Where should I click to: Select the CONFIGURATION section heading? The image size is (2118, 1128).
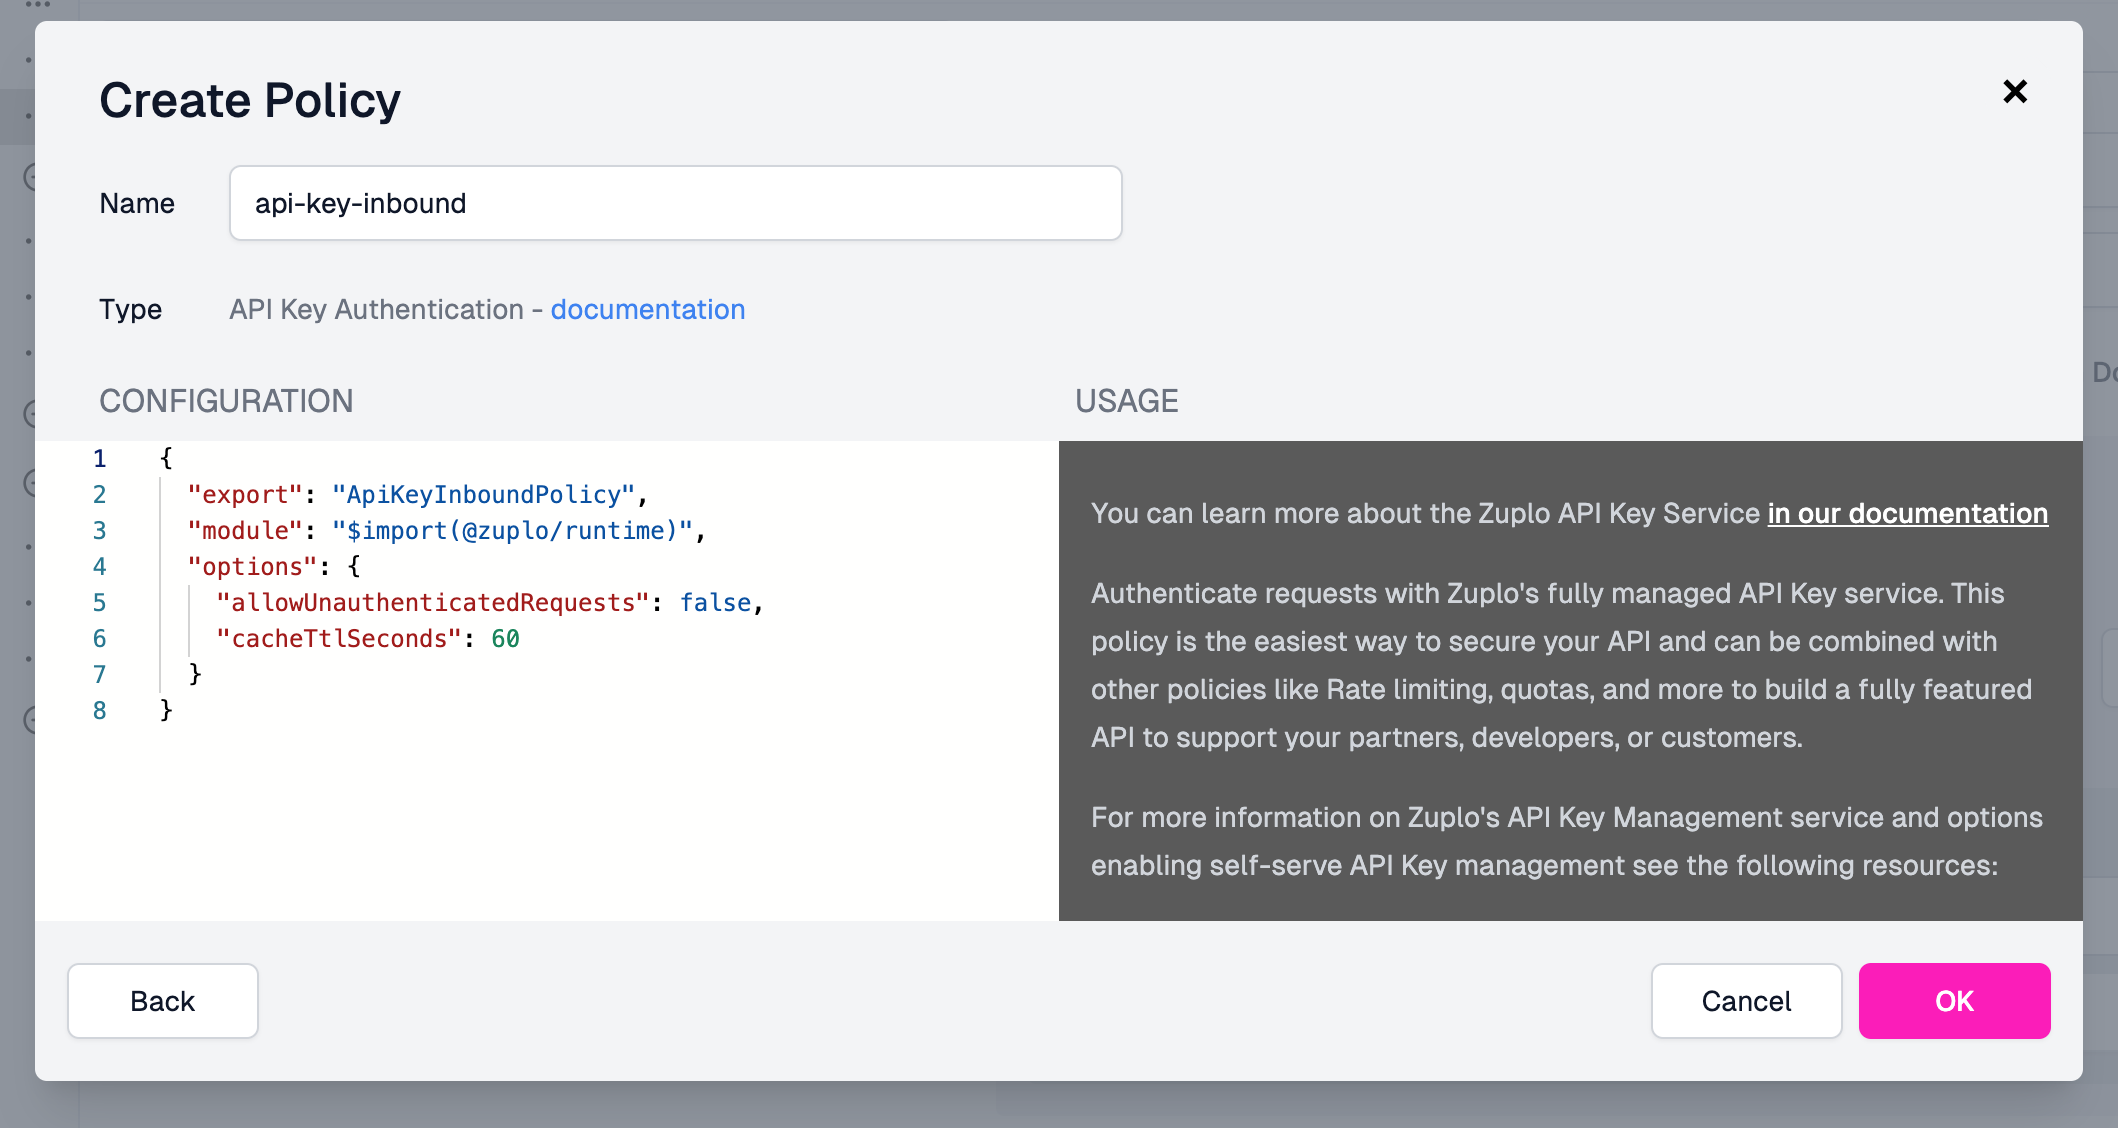click(x=226, y=401)
